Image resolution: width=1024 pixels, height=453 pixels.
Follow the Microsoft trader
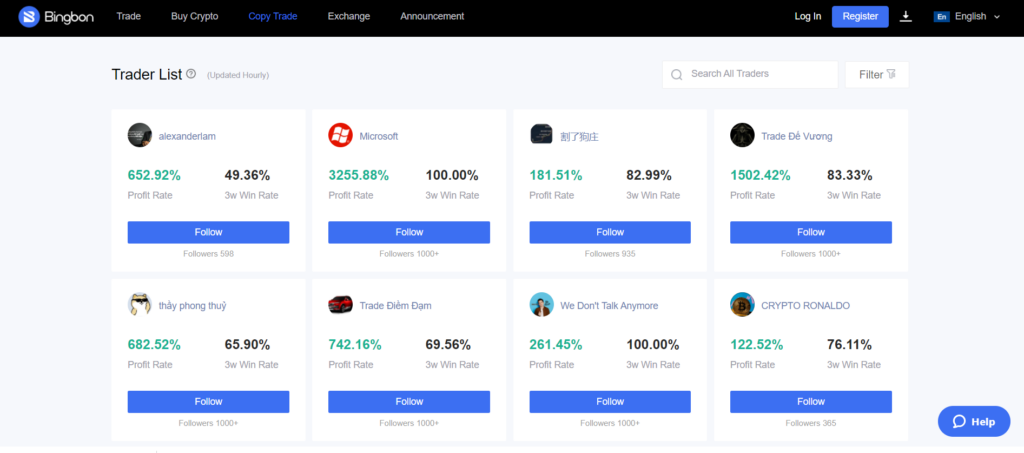click(x=409, y=232)
